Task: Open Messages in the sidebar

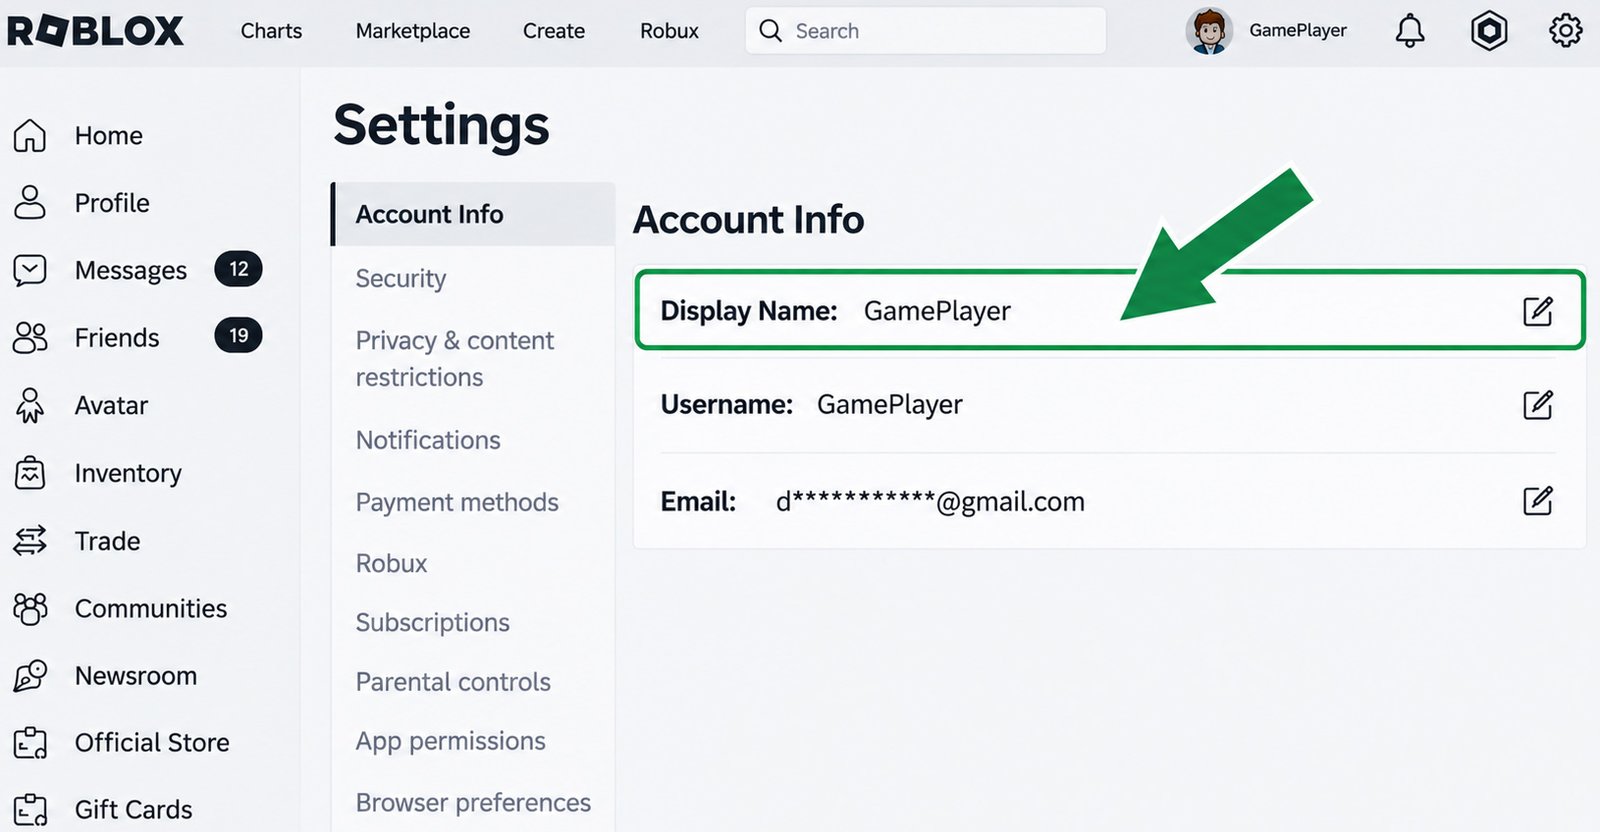Action: (x=131, y=270)
